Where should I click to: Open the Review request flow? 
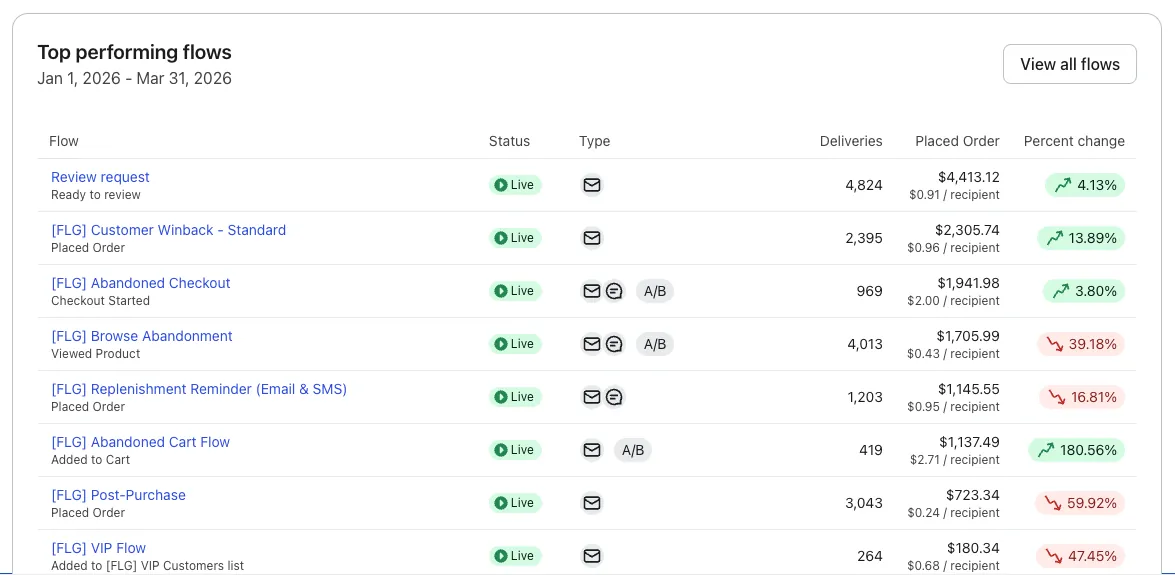(x=100, y=177)
